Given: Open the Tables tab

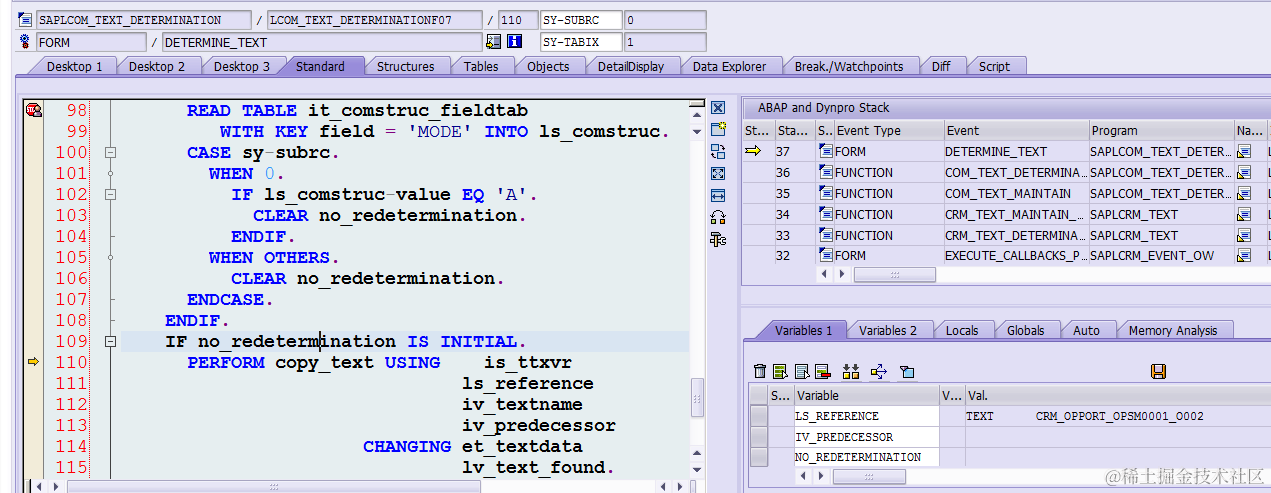Looking at the screenshot, I should [481, 67].
